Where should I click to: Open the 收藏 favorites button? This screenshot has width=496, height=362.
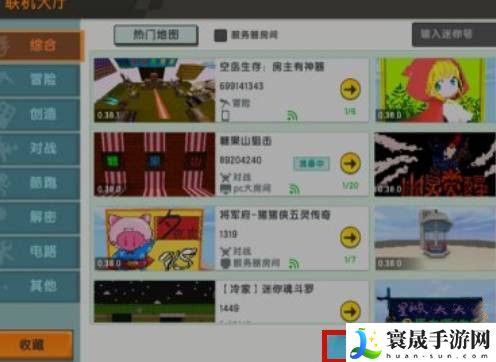point(36,345)
